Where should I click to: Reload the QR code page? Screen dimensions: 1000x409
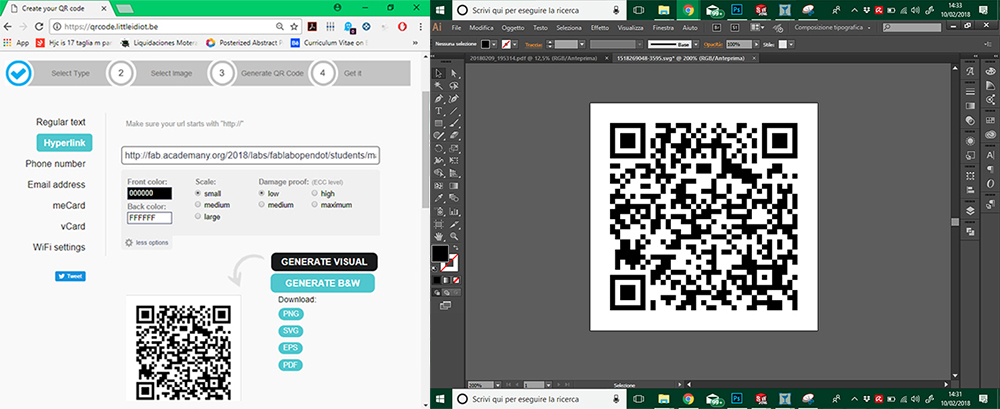pos(39,27)
